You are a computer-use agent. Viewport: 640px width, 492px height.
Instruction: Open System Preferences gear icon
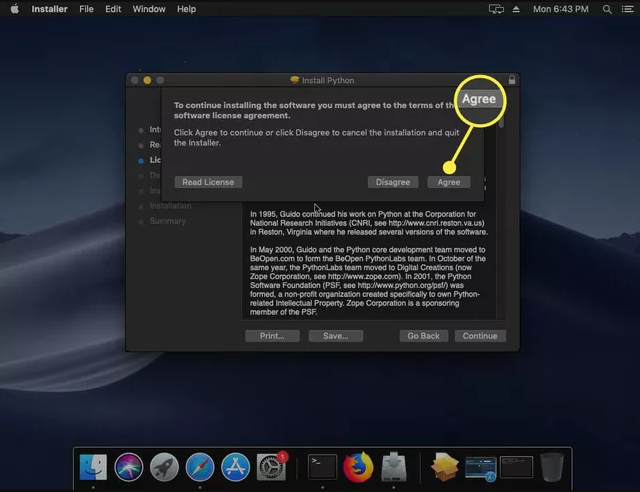click(x=271, y=467)
